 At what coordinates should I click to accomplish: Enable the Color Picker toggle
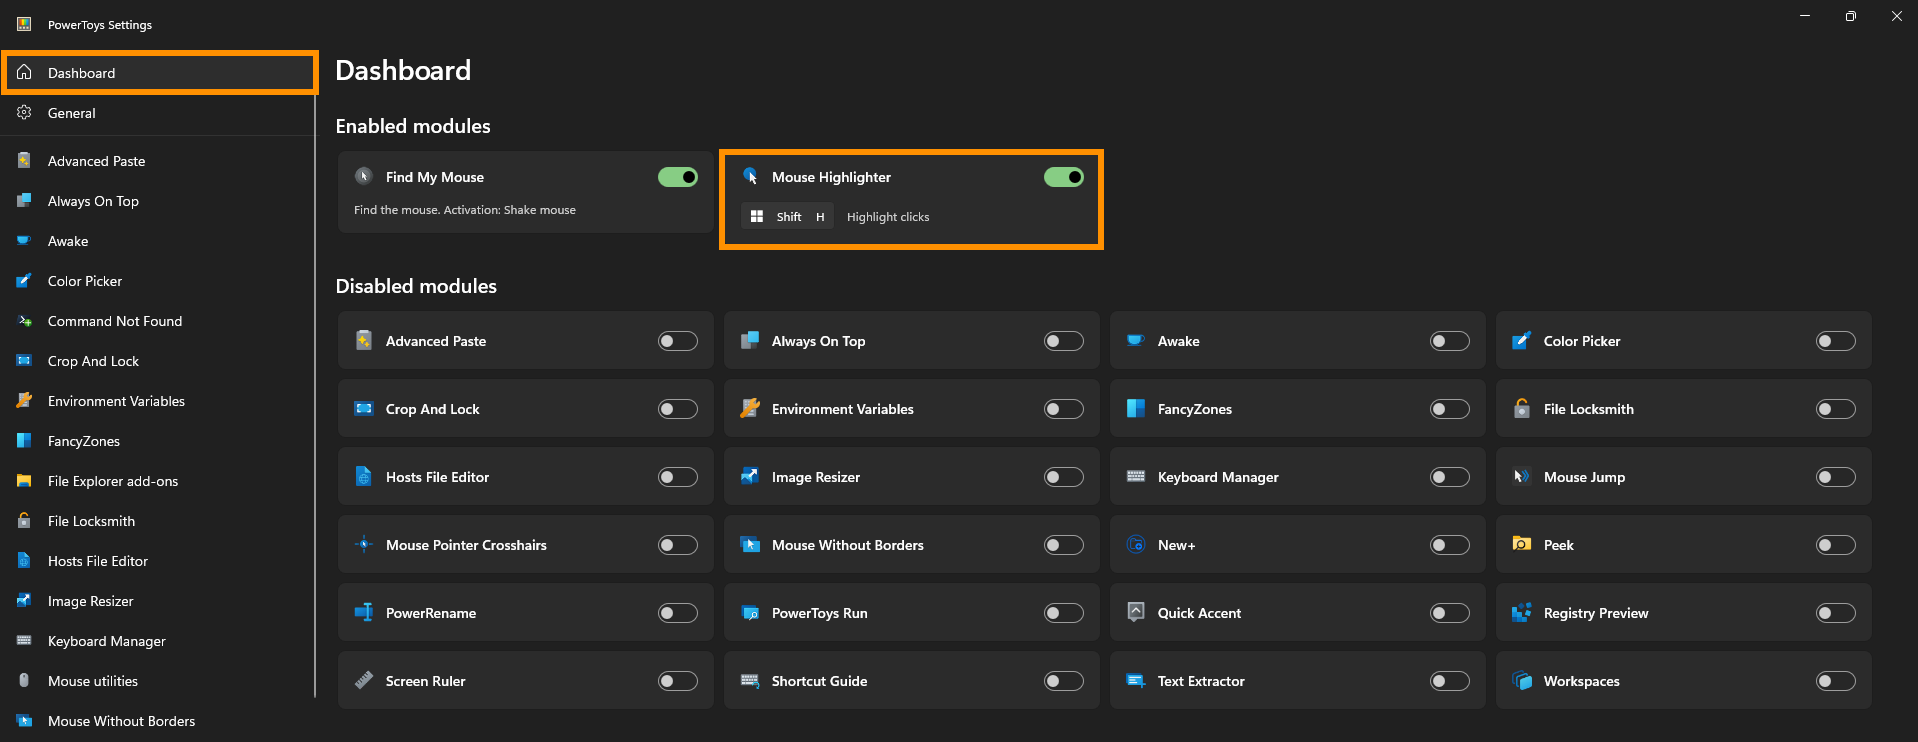[1836, 341]
